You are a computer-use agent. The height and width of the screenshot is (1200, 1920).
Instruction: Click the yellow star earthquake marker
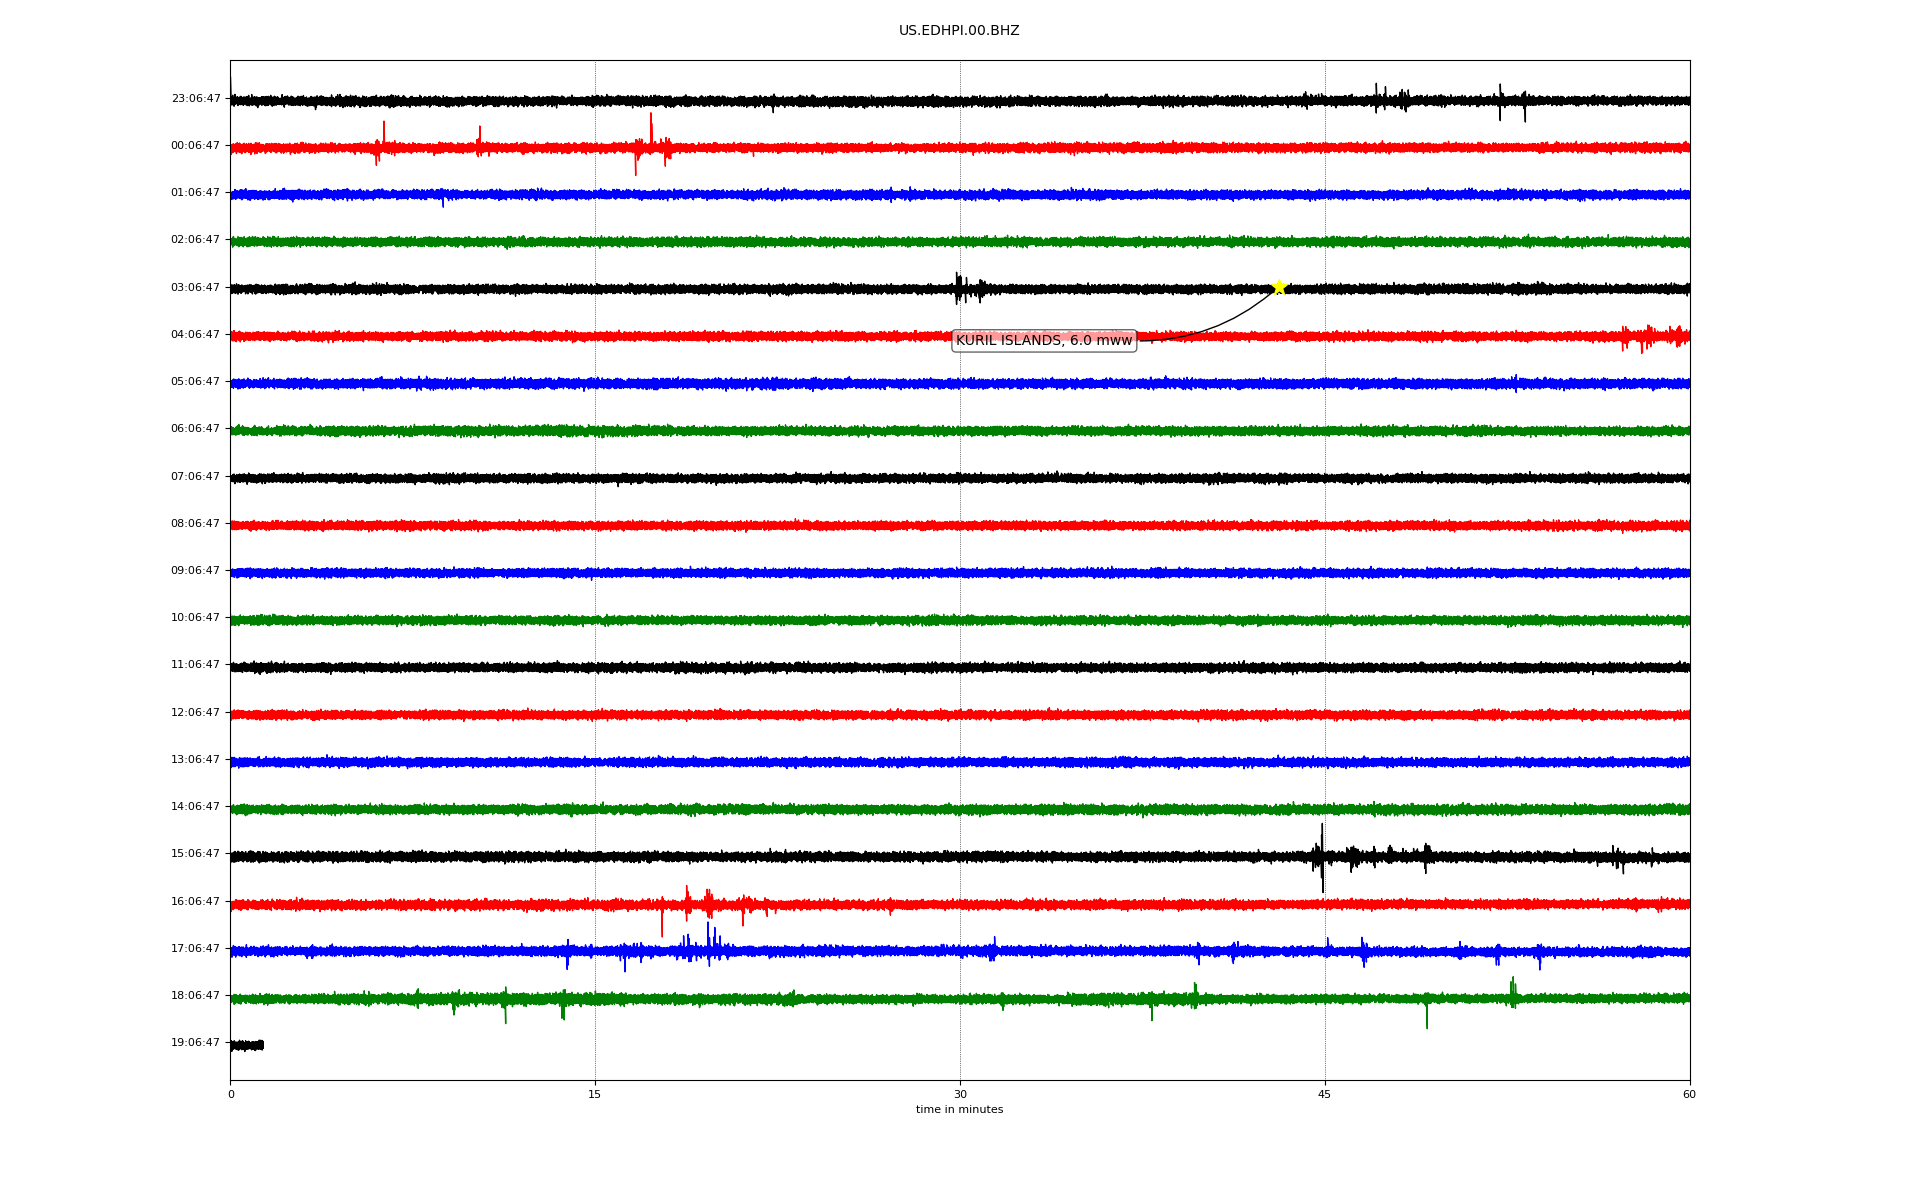coord(1279,288)
